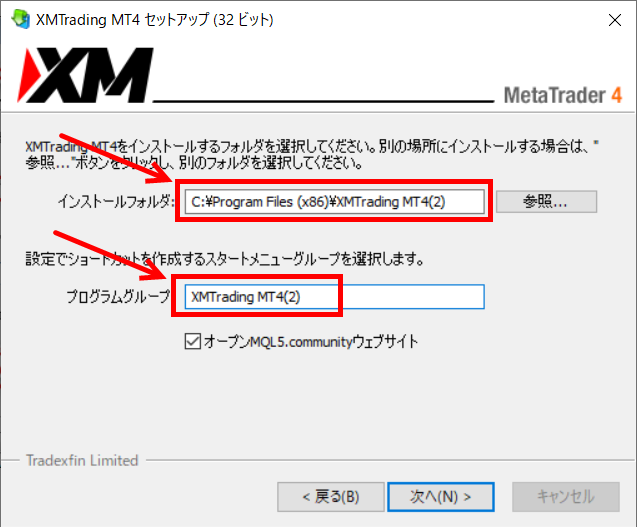Click the red arrow pointing to install folder
Viewport: 637px width, 527px height.
[x=117, y=158]
